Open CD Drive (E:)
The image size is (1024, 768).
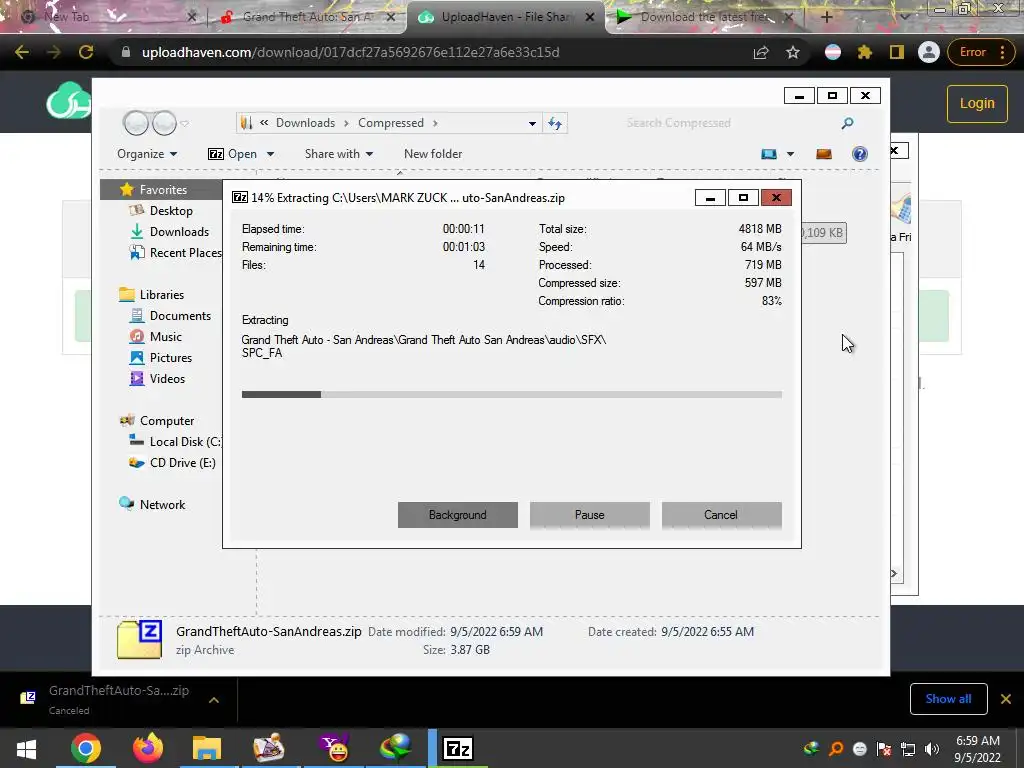click(x=182, y=463)
